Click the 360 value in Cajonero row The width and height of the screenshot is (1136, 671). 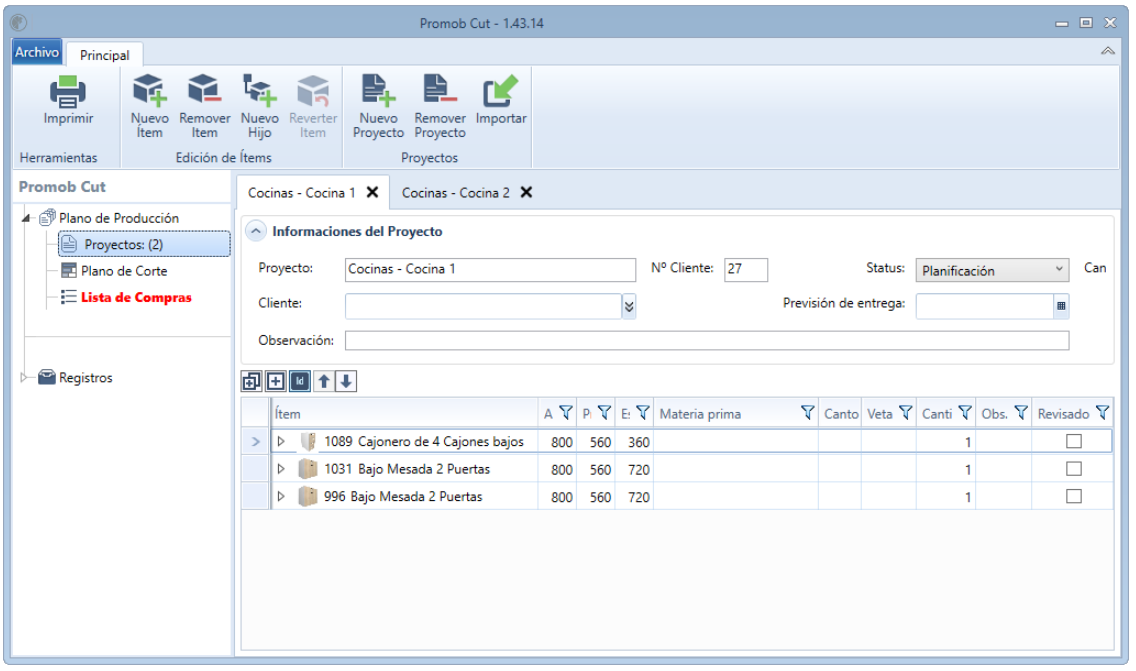click(x=638, y=442)
